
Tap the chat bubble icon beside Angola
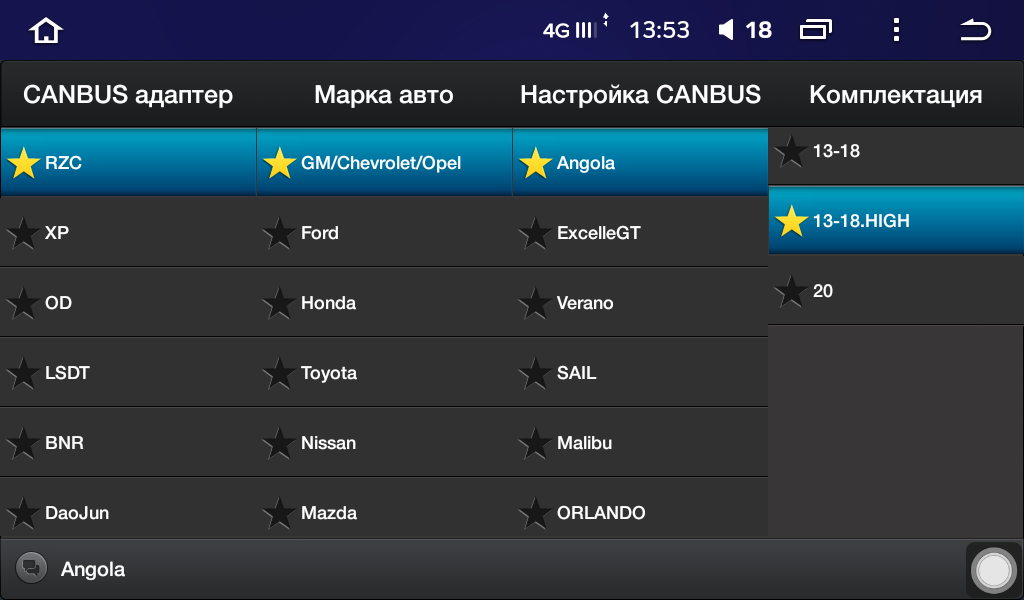coord(31,568)
